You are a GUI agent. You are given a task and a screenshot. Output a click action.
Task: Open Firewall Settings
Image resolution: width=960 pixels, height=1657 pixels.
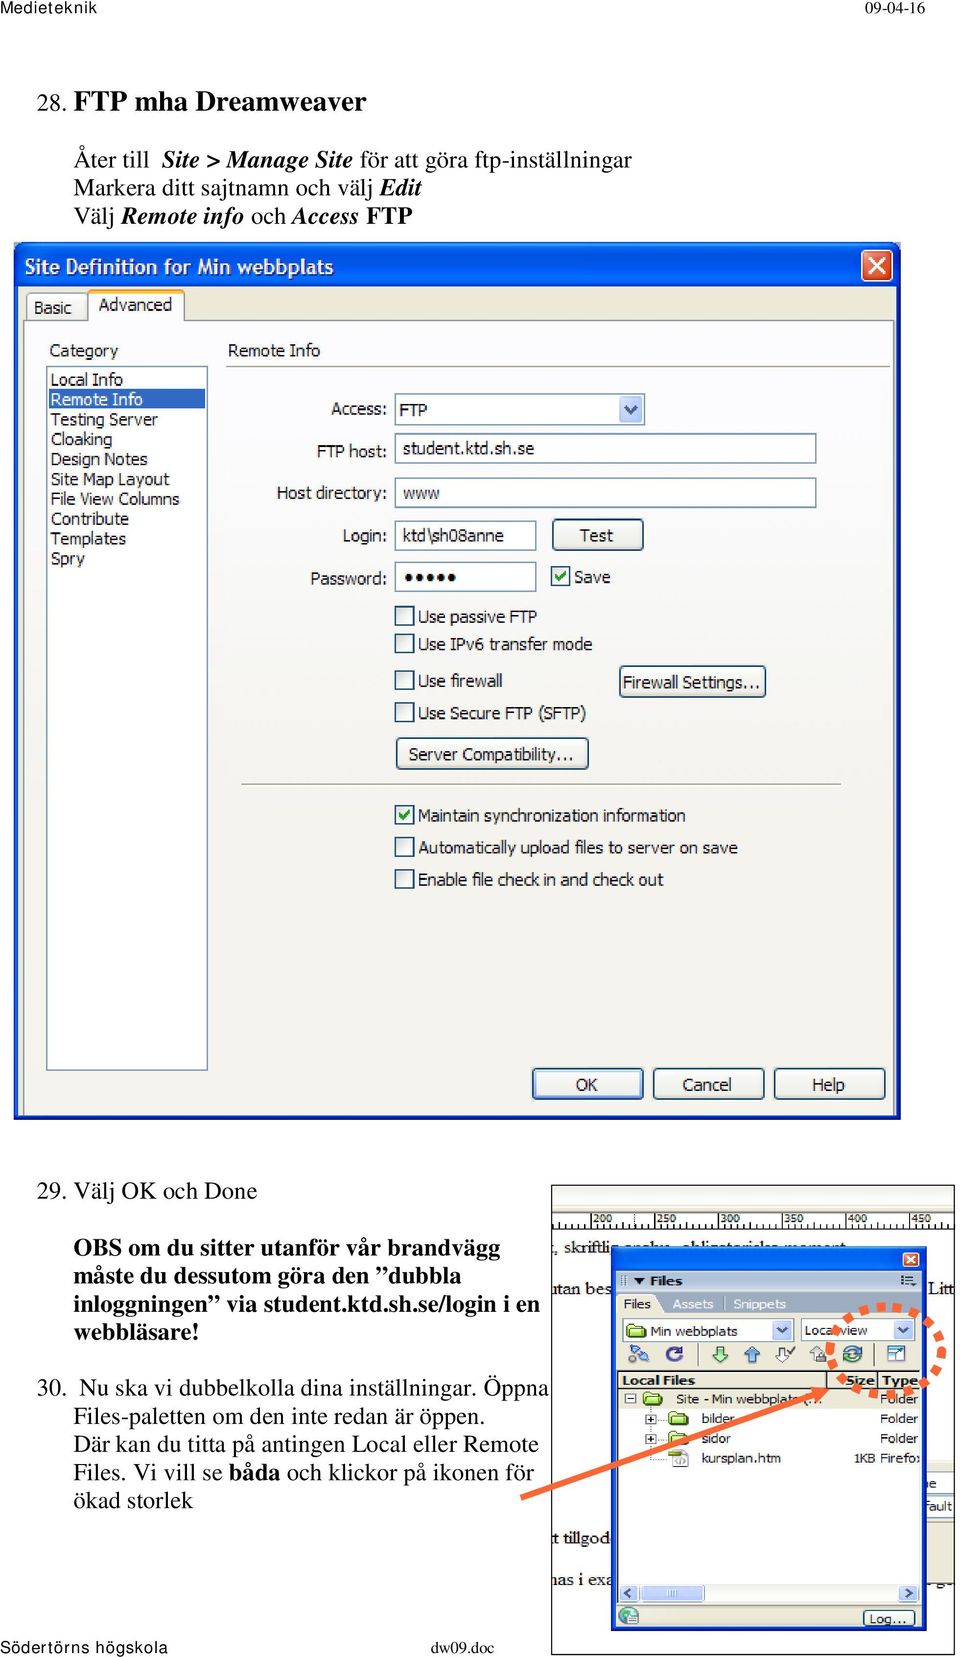(692, 682)
